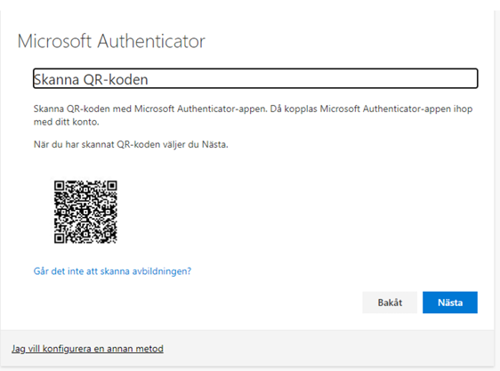Click the word 'avbildningen?' in the blue link
The image size is (500, 371).
[162, 271]
